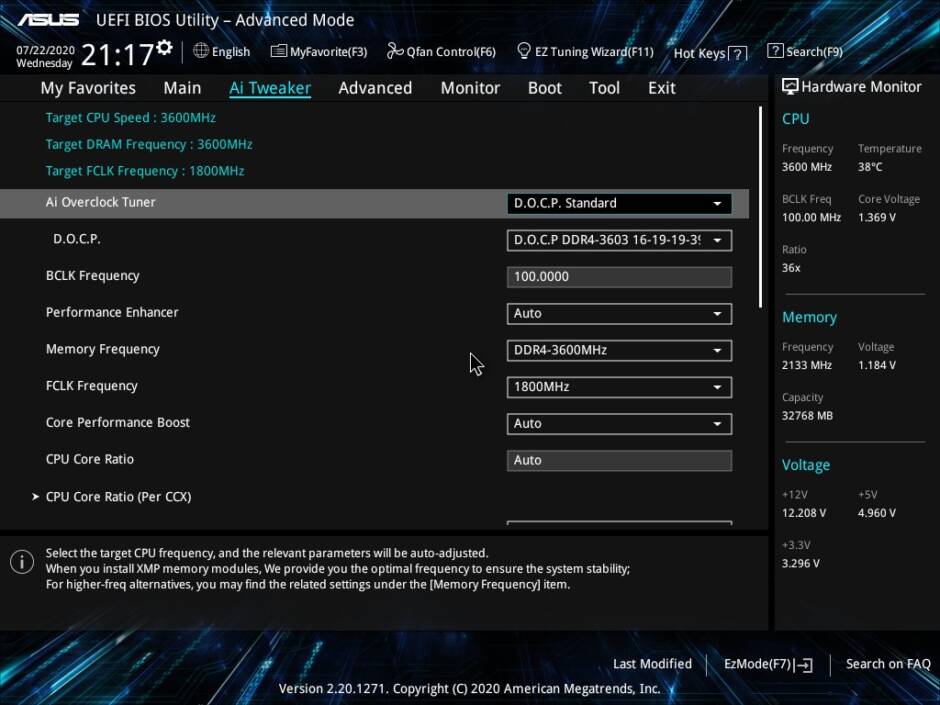Click the +3.3V reading 3.296 V
The width and height of the screenshot is (940, 705).
coord(800,564)
